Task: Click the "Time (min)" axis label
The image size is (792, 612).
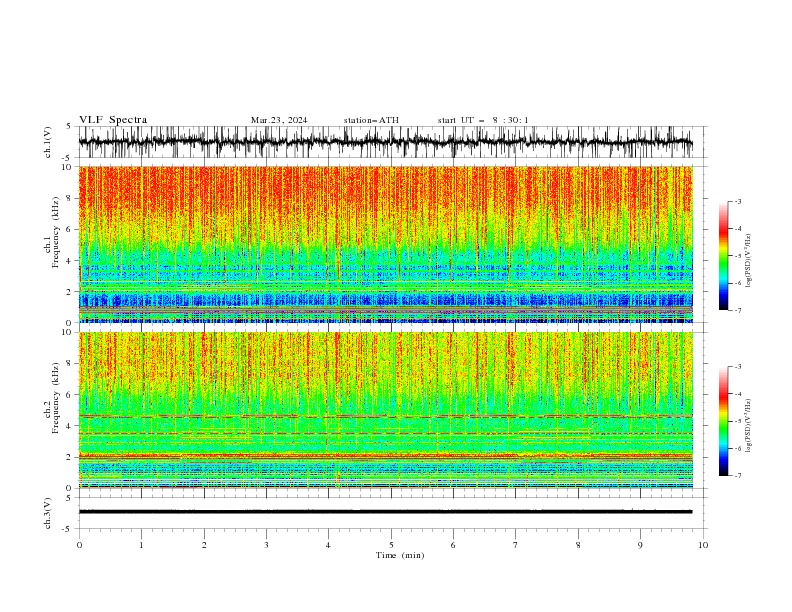Action: click(x=400, y=555)
